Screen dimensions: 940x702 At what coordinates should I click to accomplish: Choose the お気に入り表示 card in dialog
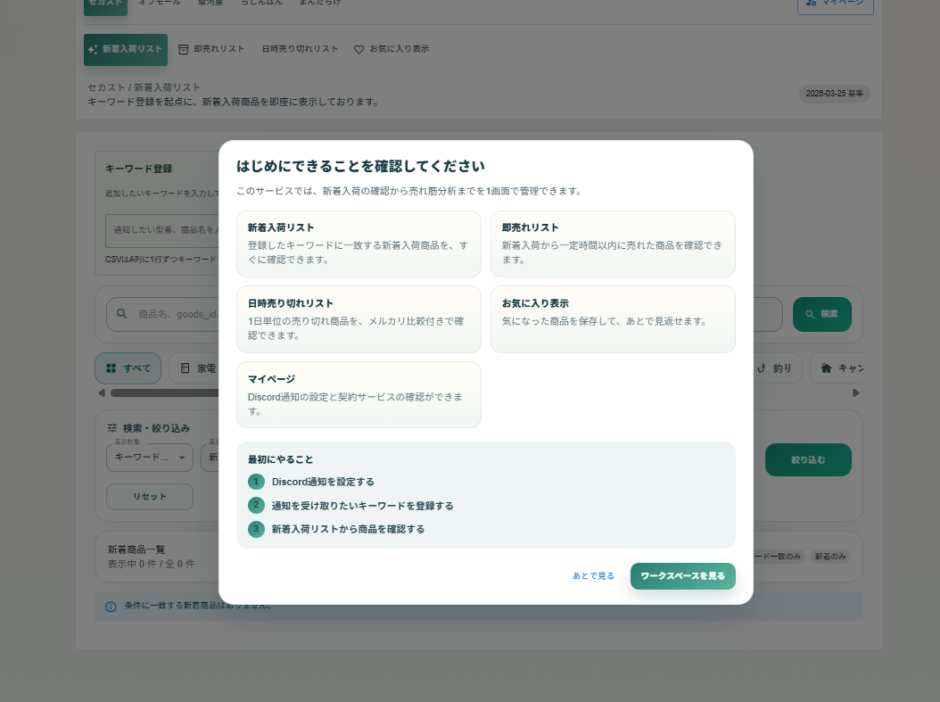click(612, 319)
